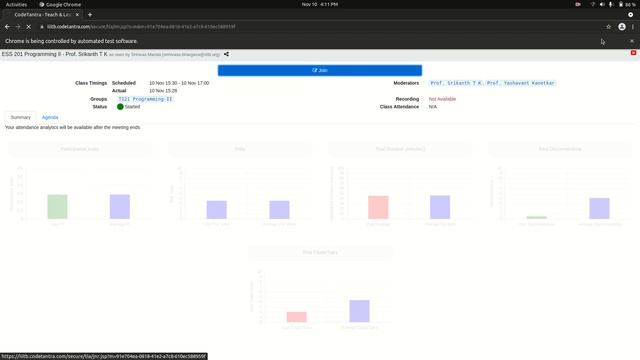Open a new tab with plus button
The image size is (640, 360).
point(90,15)
